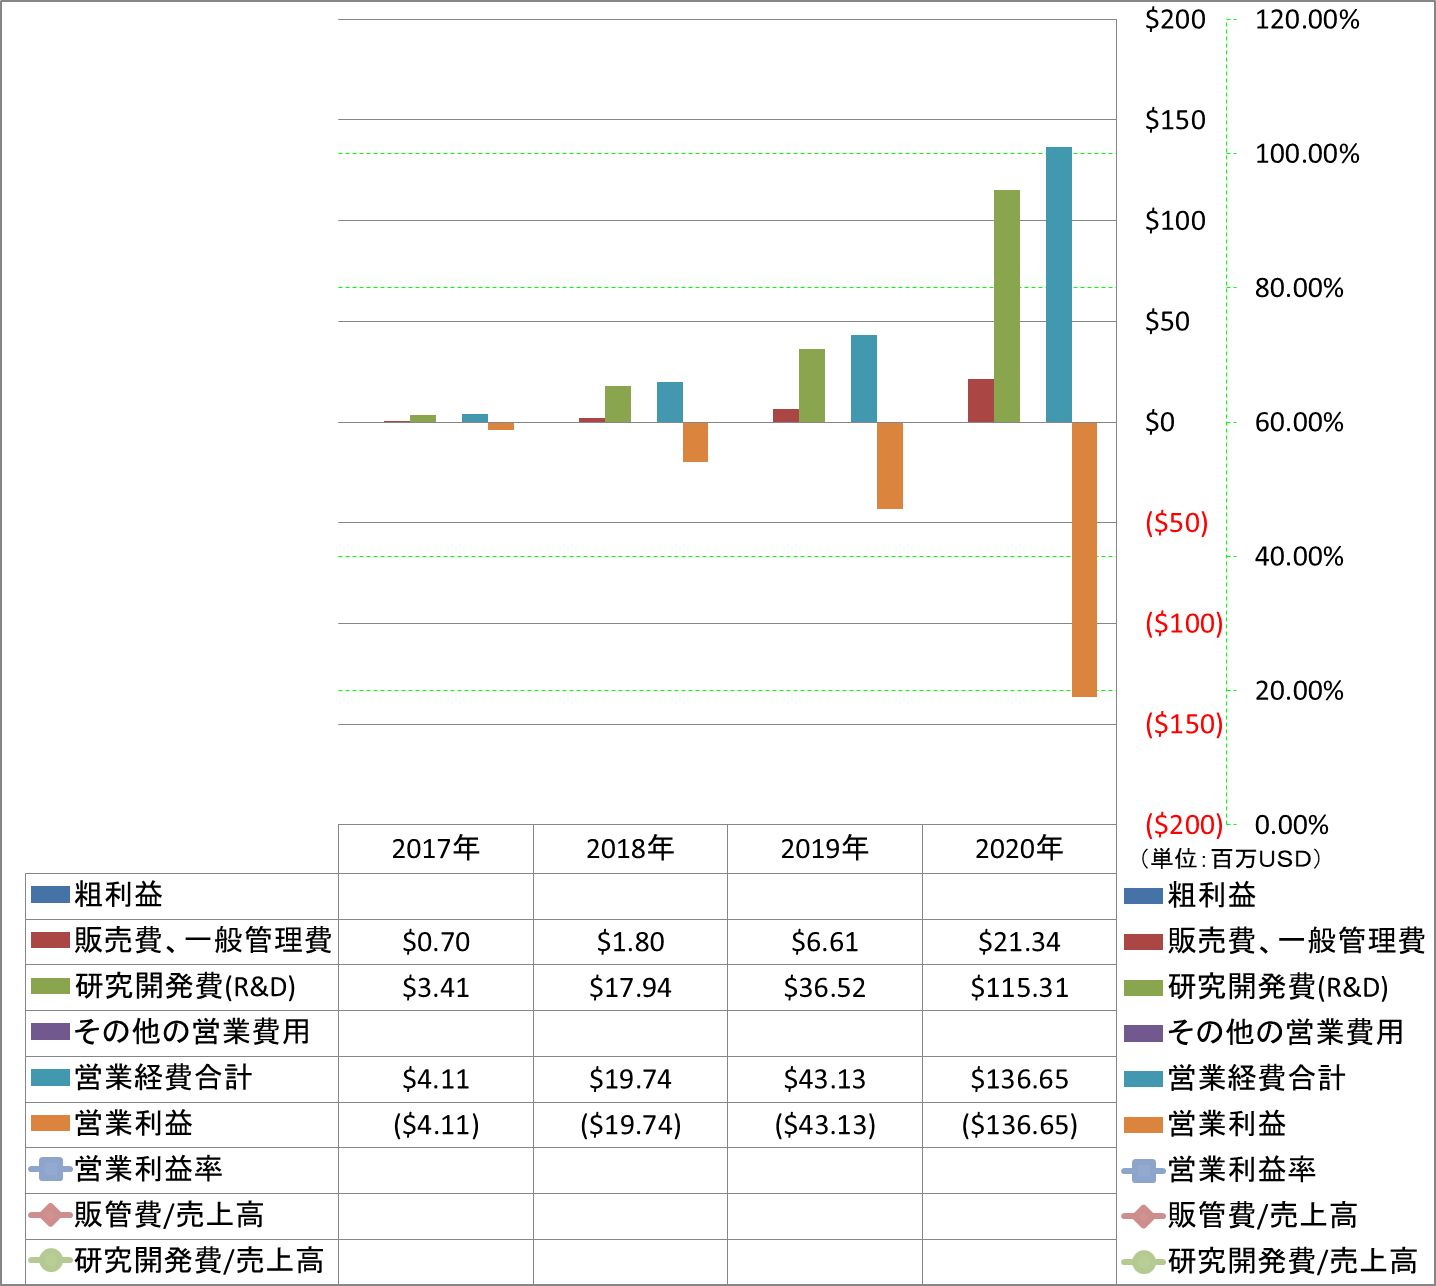
Task: Click the 2019 orange operating income bar
Action: click(x=890, y=465)
